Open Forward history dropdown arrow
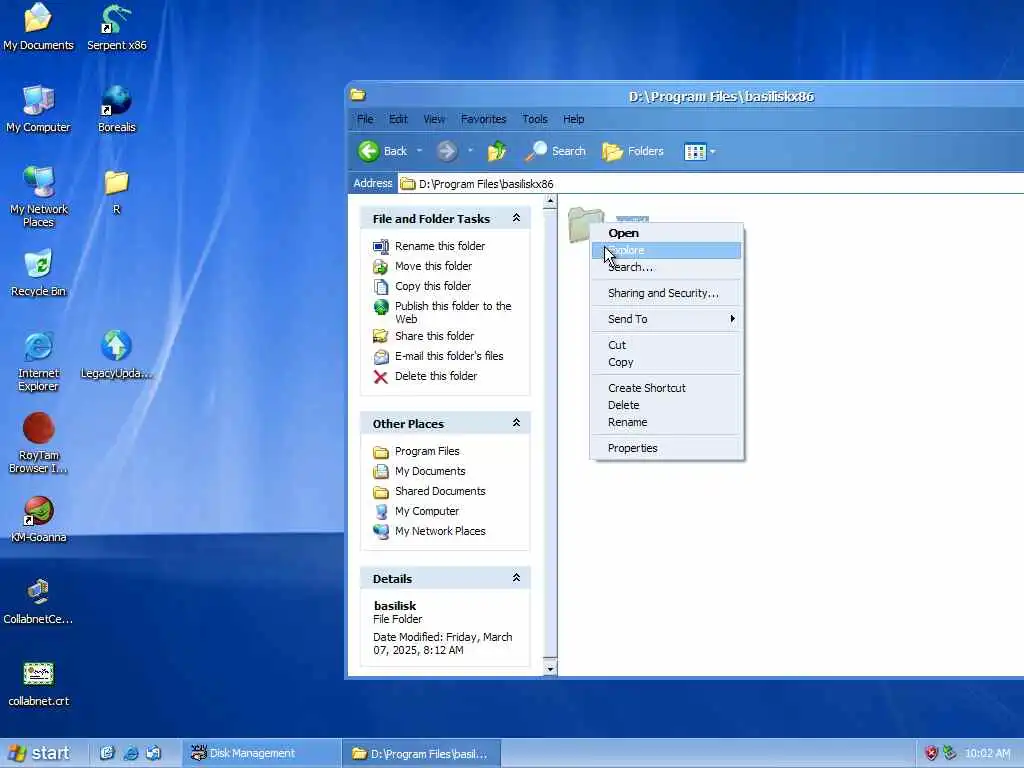The height and width of the screenshot is (768, 1024). click(x=470, y=151)
